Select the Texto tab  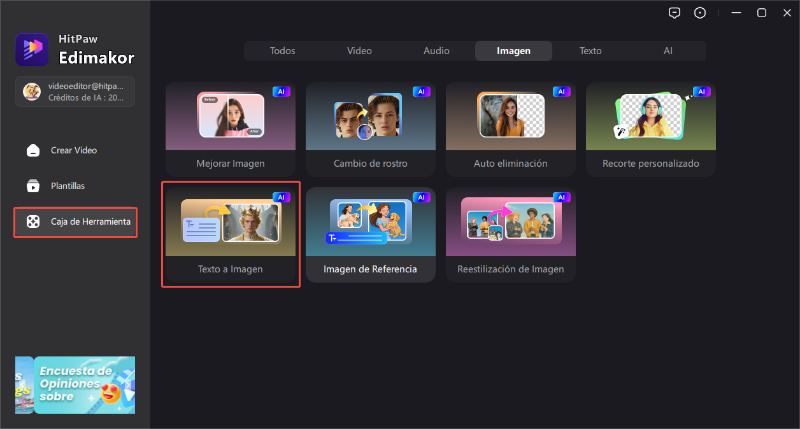tap(590, 51)
